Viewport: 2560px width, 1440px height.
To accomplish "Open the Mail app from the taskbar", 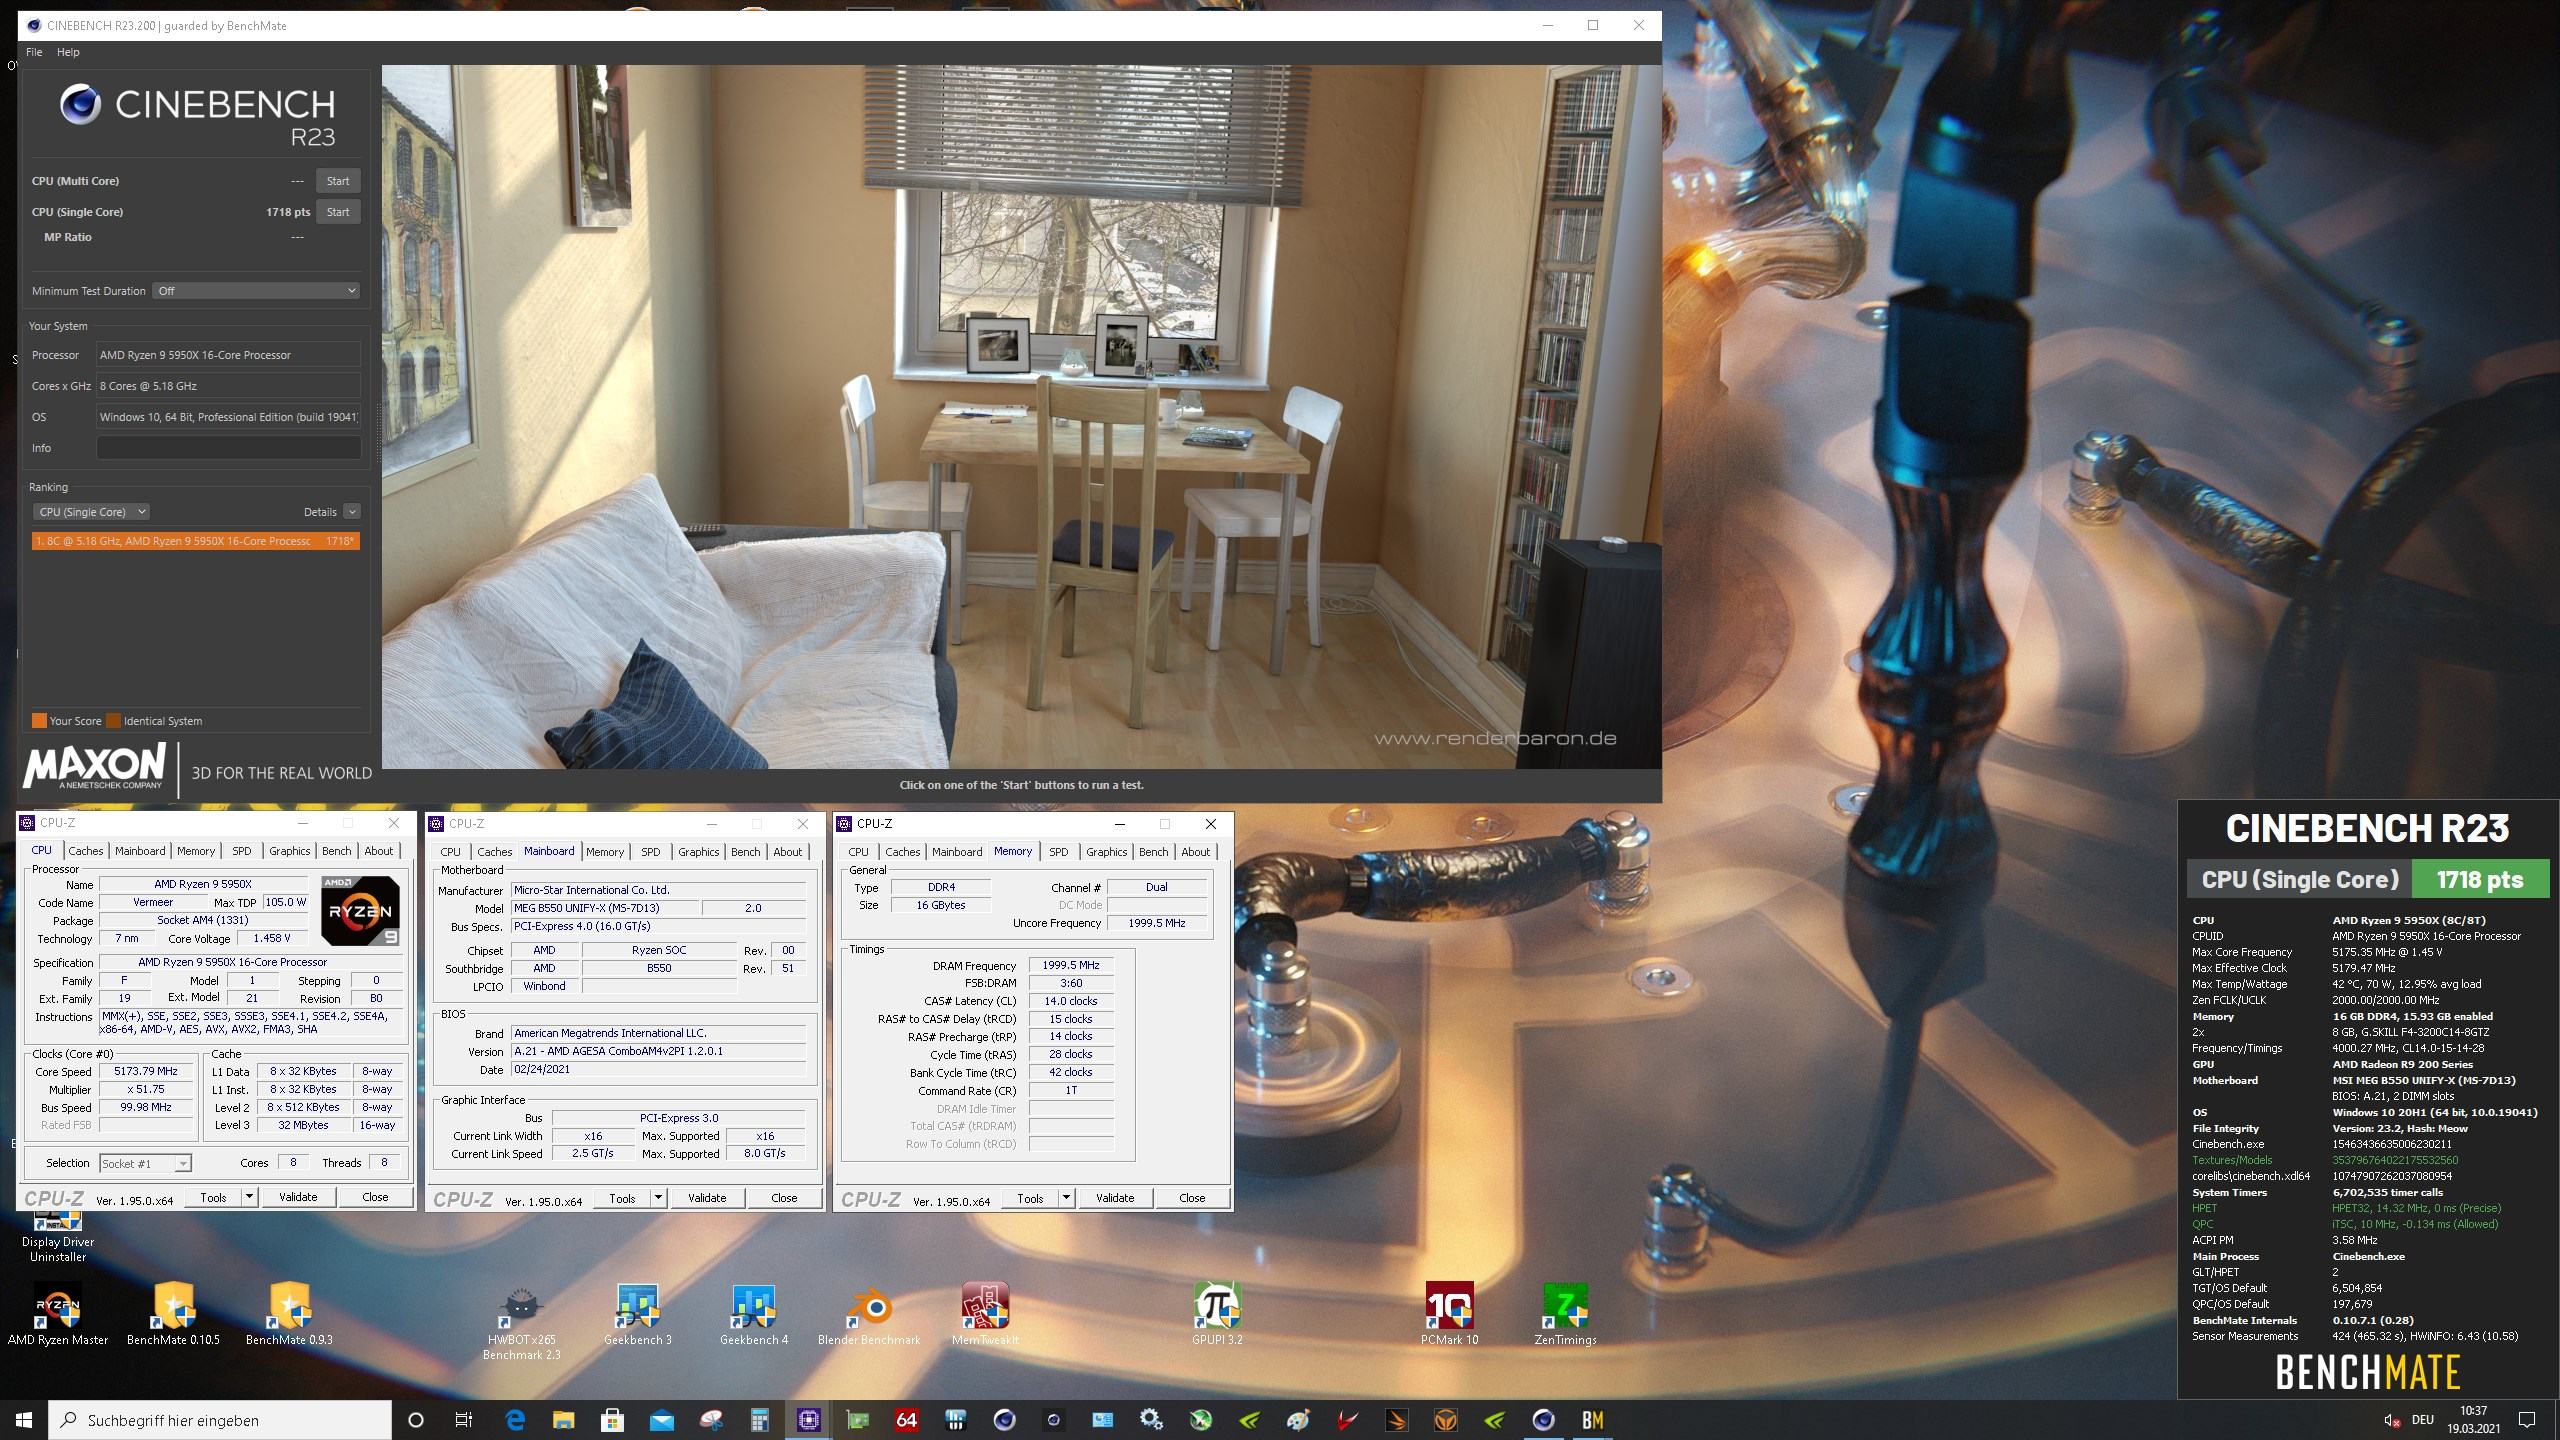I will click(661, 1420).
